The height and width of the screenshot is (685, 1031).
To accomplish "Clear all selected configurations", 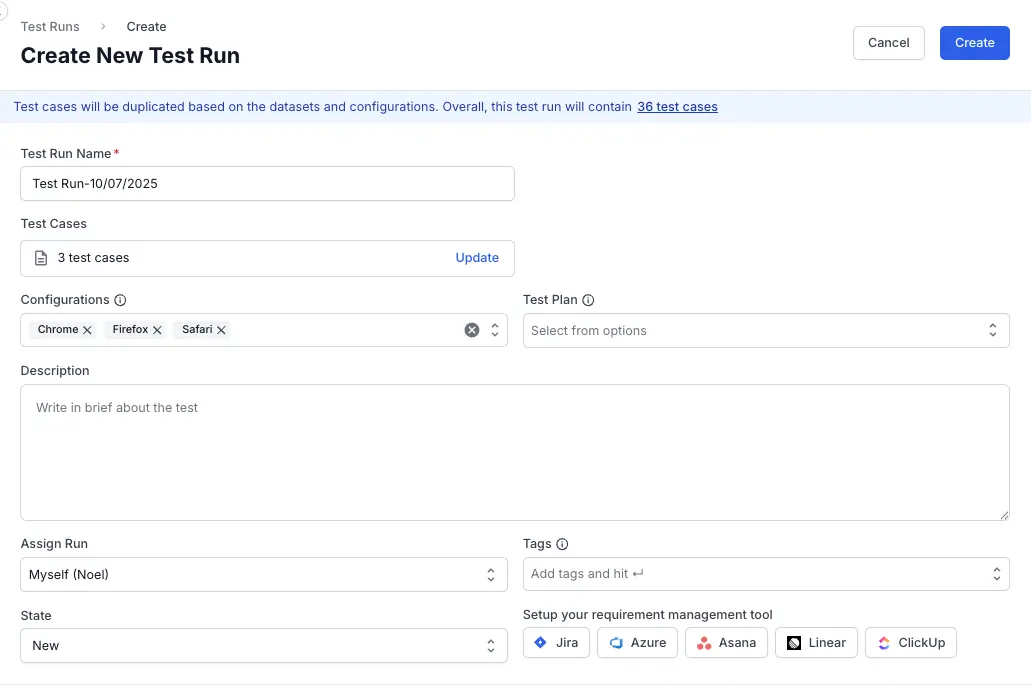I will (x=472, y=330).
